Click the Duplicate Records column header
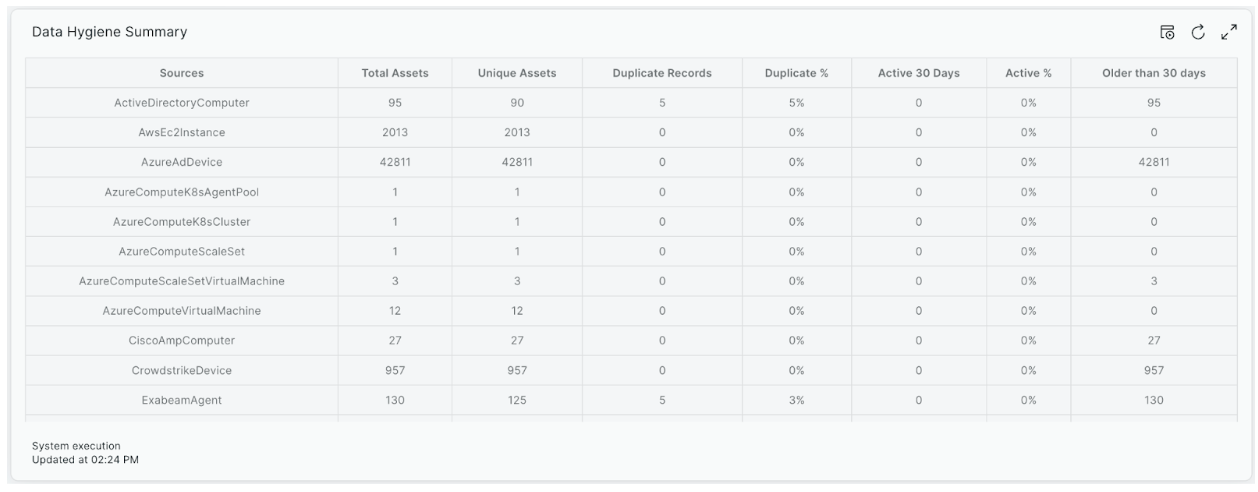Screen dimensions: 1258x492 pyautogui.click(x=662, y=73)
